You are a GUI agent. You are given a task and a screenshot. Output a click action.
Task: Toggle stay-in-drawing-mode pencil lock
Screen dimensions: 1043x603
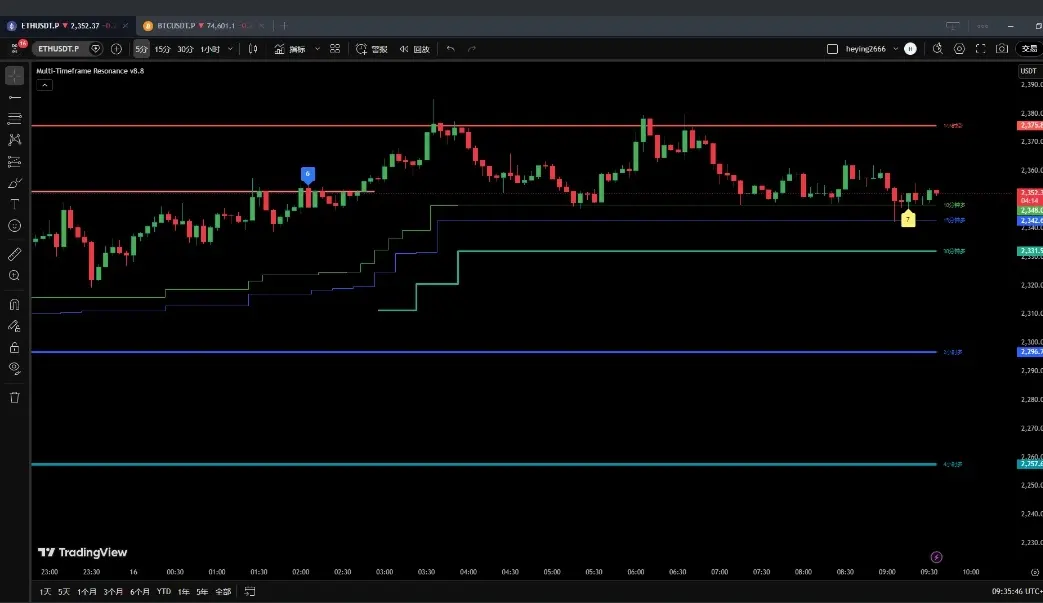[x=15, y=326]
